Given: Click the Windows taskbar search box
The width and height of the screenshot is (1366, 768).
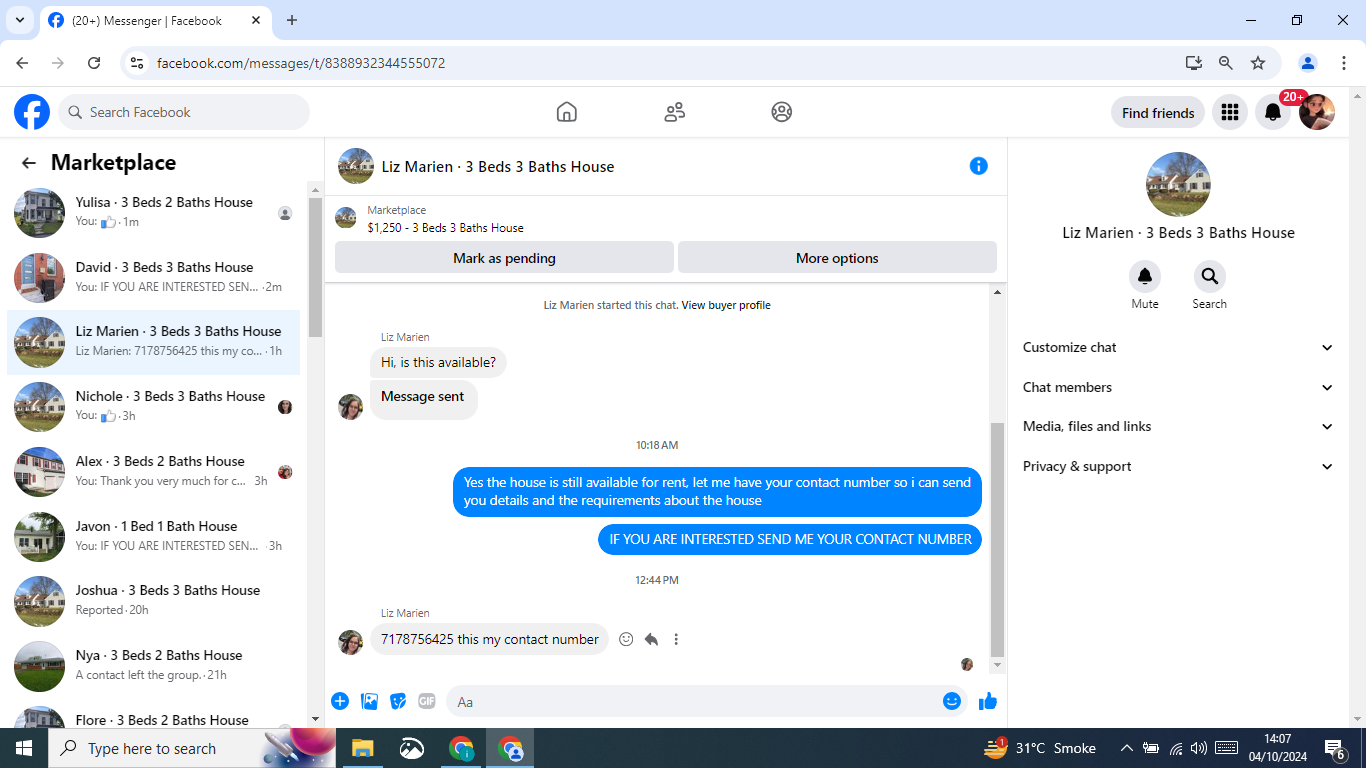Looking at the screenshot, I should [x=191, y=748].
